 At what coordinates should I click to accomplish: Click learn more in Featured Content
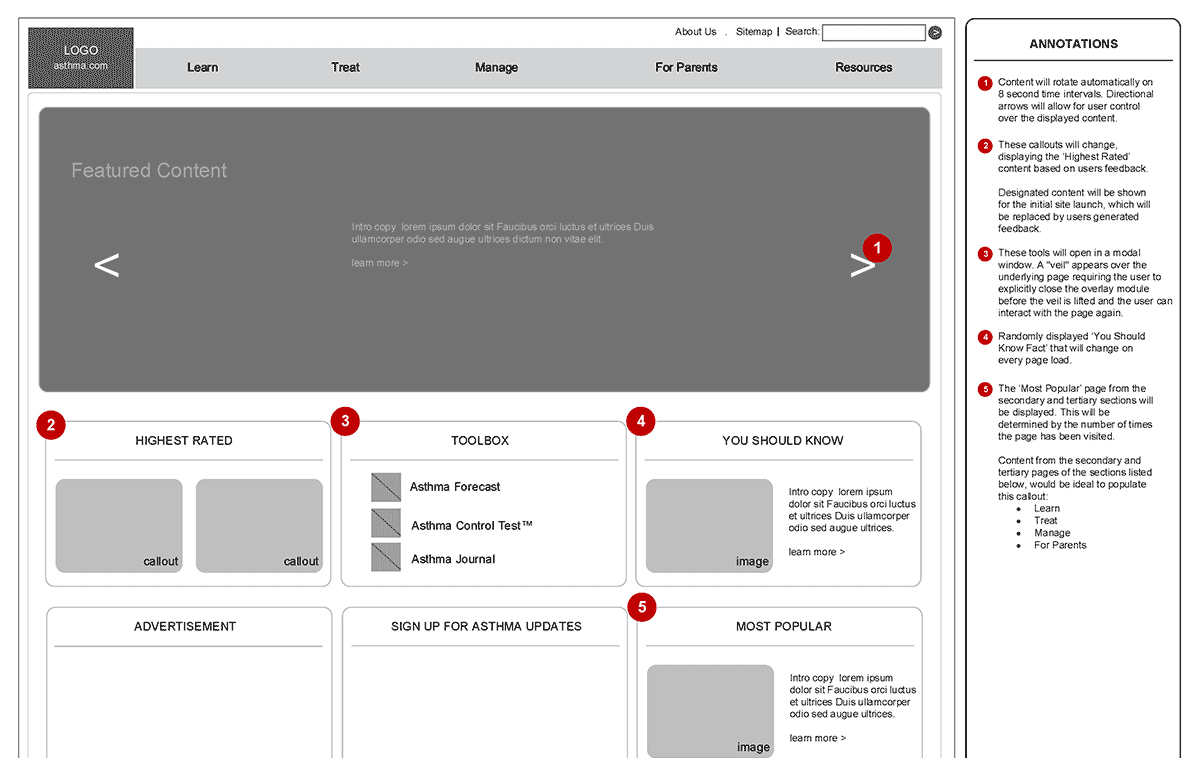click(x=379, y=263)
